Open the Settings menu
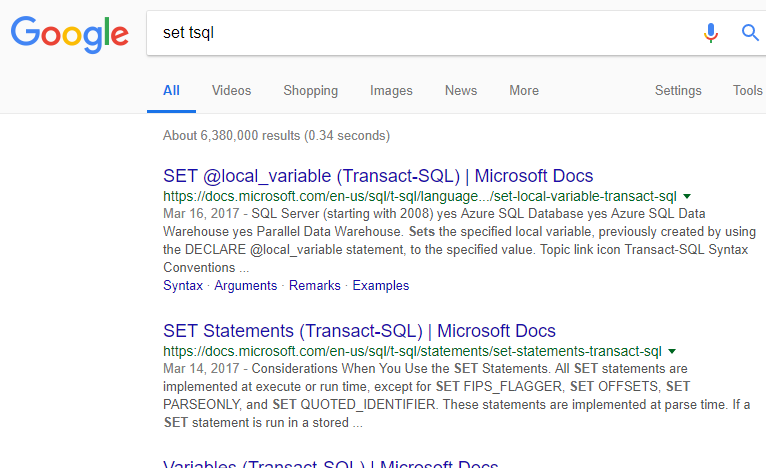 pos(678,90)
